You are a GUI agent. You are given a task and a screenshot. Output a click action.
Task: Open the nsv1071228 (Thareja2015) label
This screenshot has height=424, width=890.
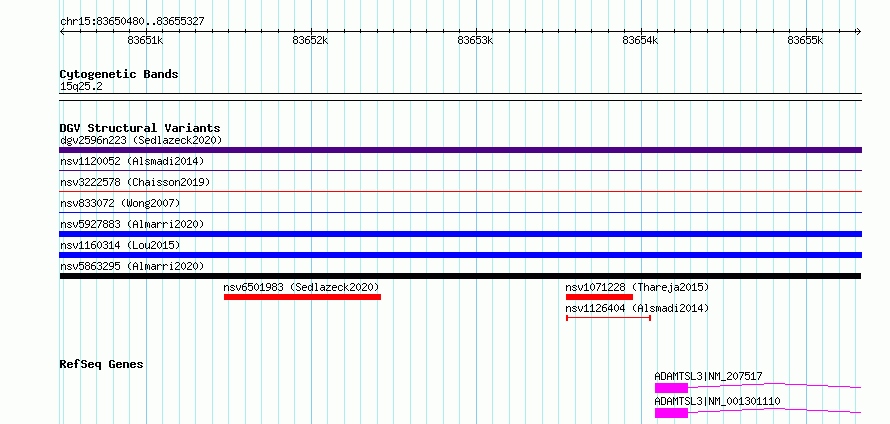[637, 287]
